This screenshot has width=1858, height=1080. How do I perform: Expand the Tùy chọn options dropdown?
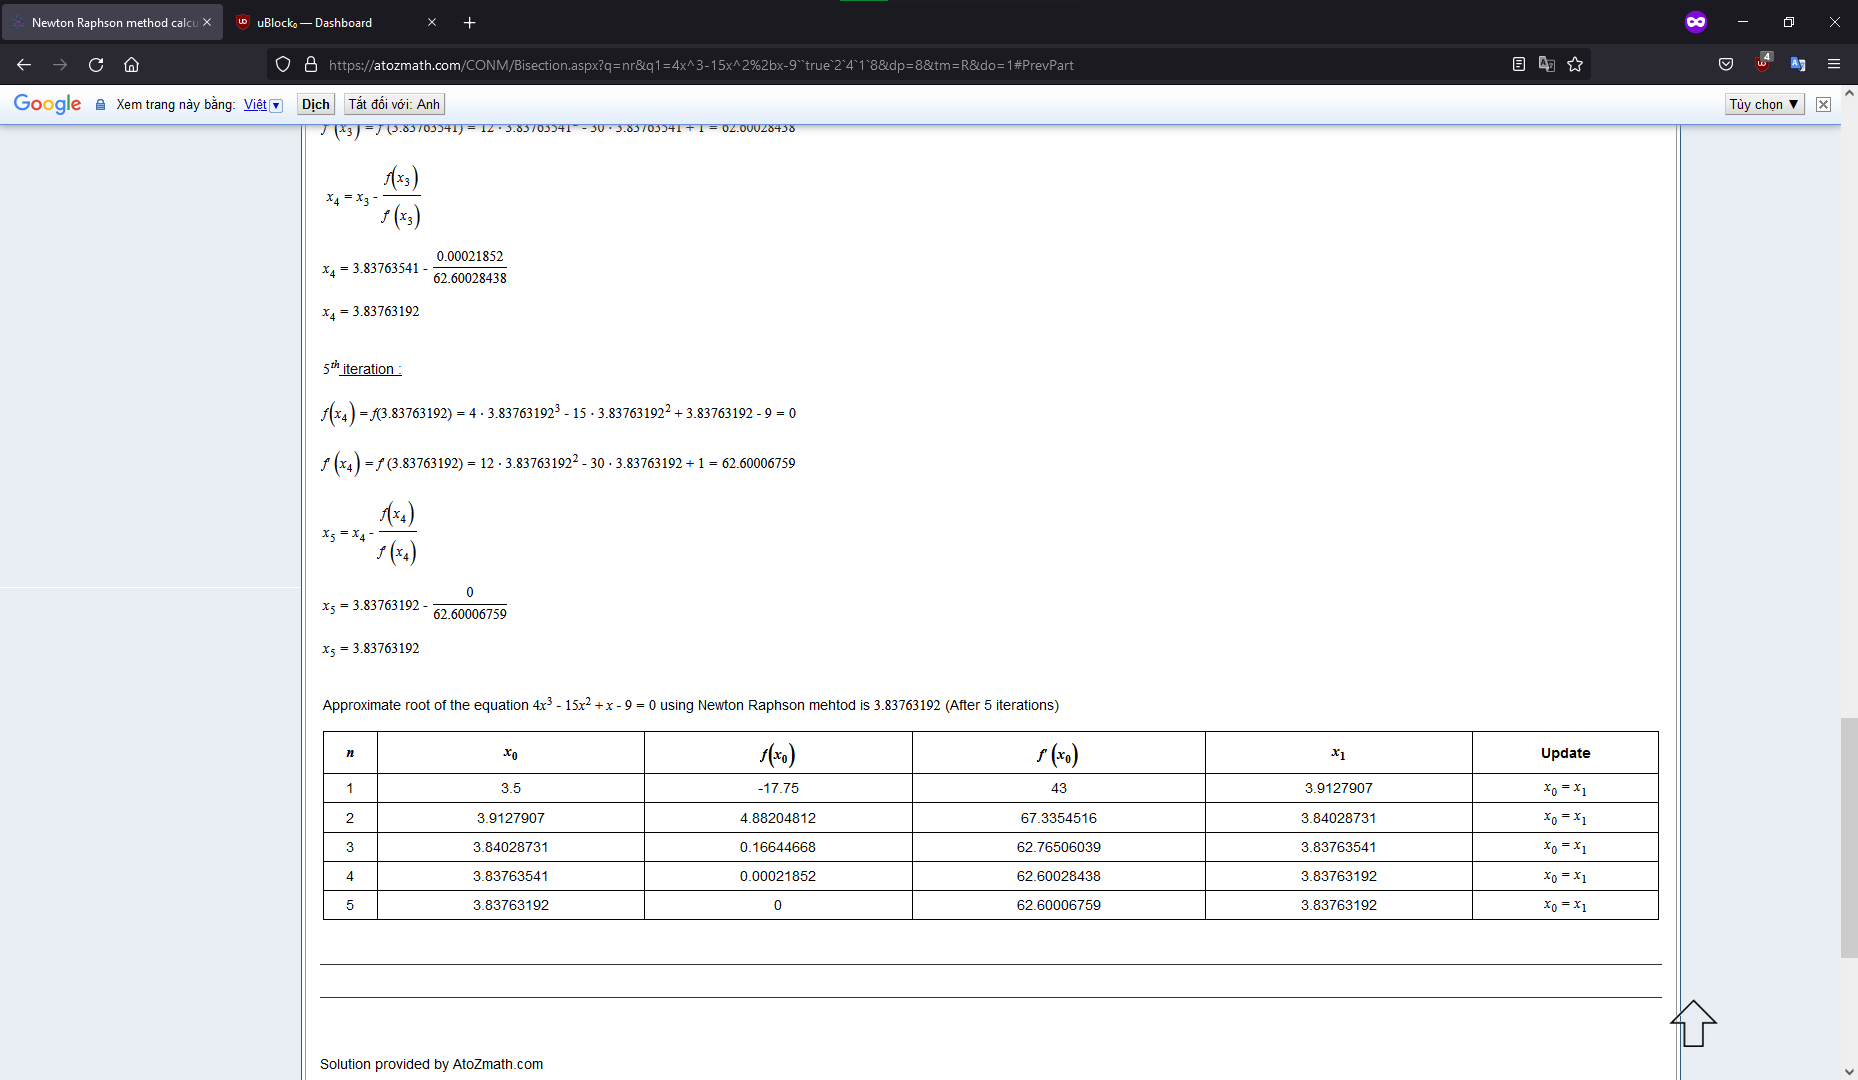coord(1764,104)
